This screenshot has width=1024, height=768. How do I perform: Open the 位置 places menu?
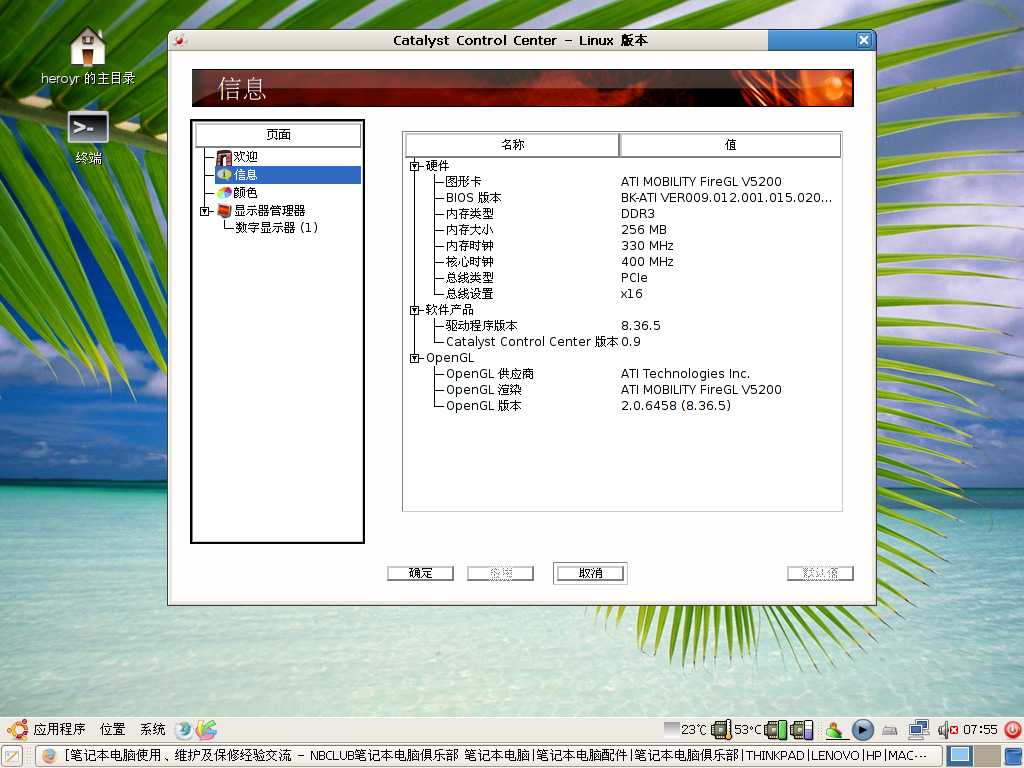point(113,730)
